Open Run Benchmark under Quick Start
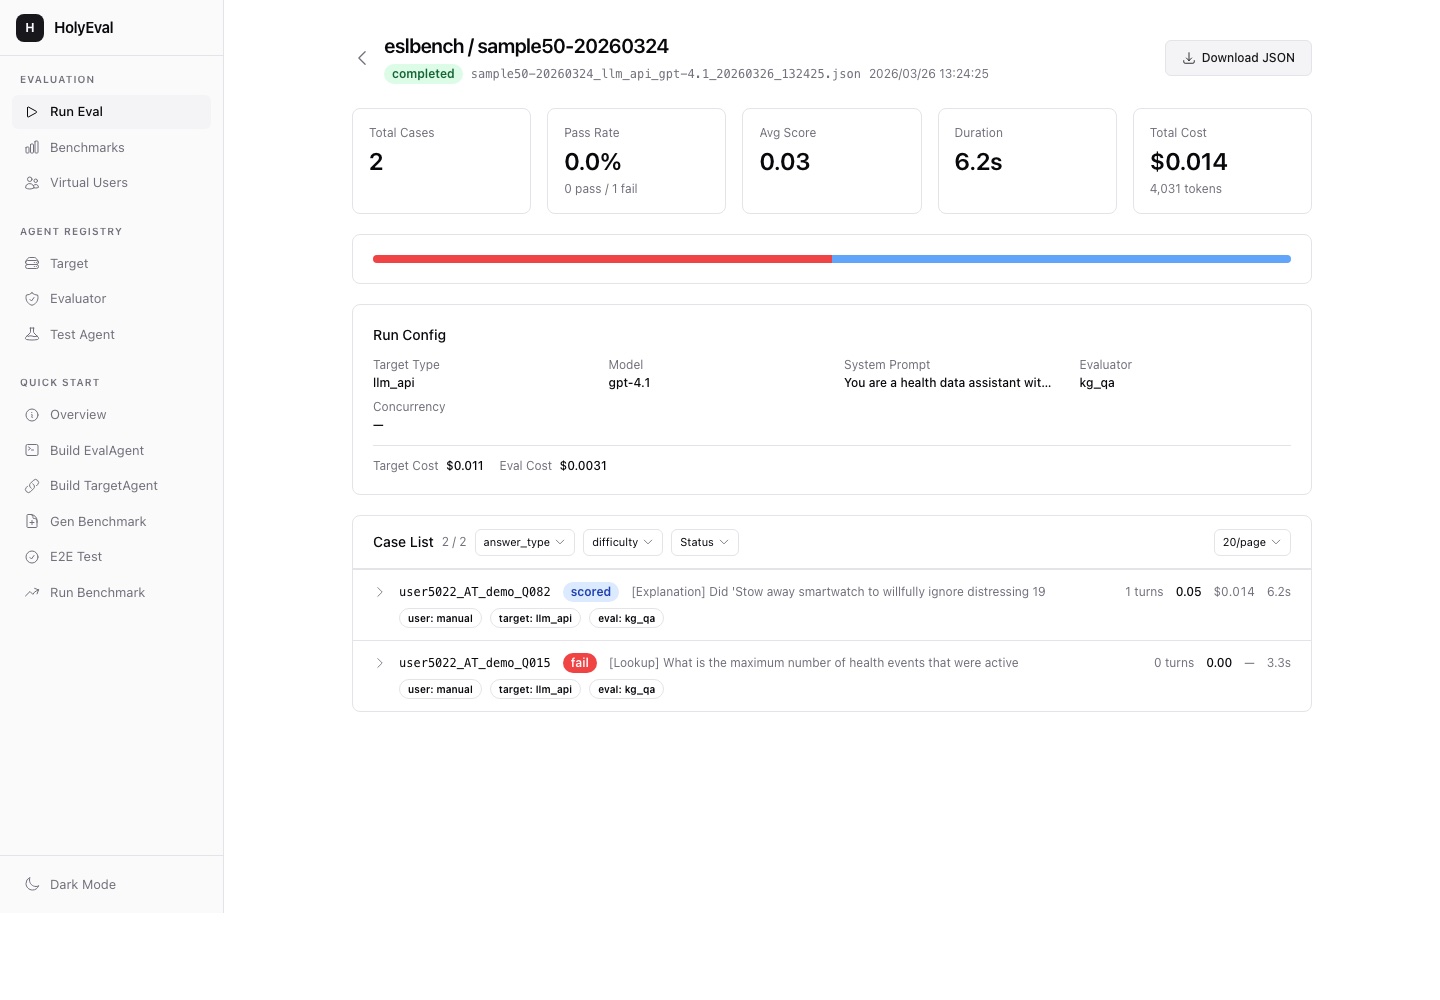 (111, 593)
